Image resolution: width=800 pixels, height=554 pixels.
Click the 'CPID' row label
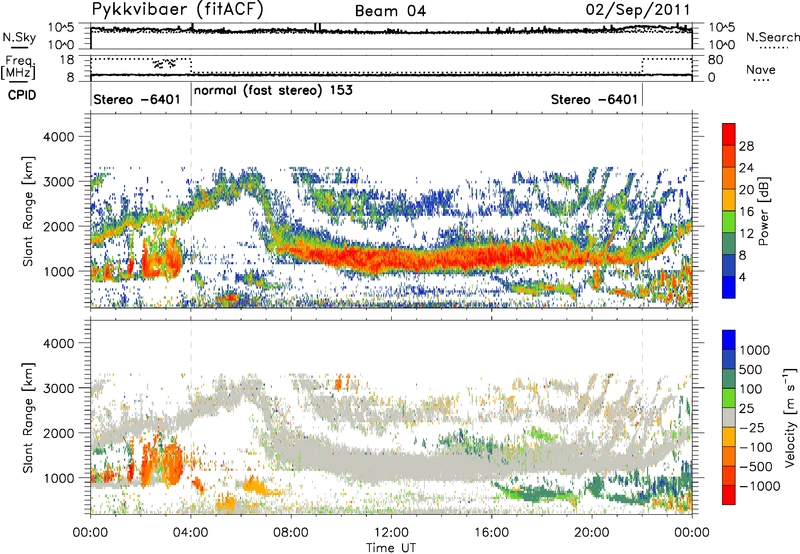pyautogui.click(x=22, y=95)
